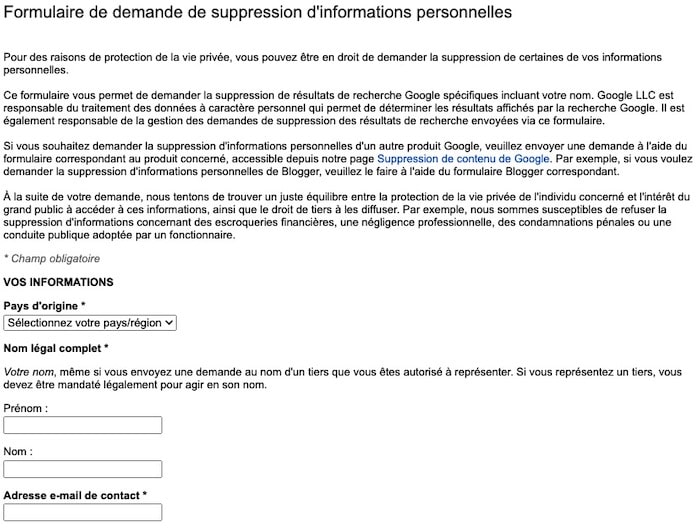The height and width of the screenshot is (528, 700).
Task: Click the Adresse e-mail de contact label
Action: point(75,495)
